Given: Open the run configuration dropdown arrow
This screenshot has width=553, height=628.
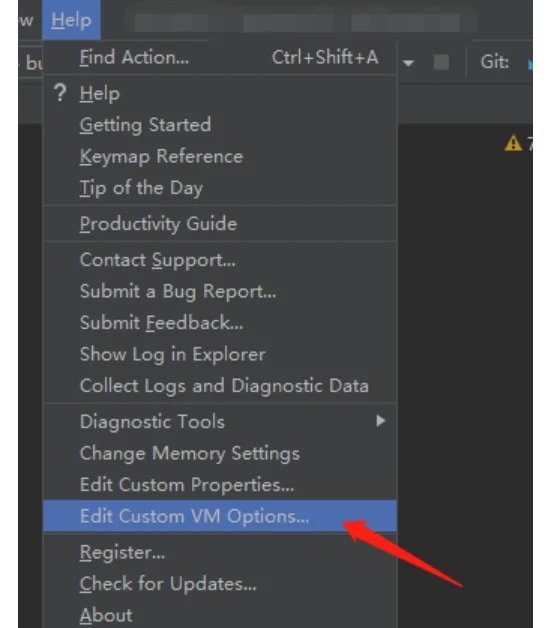Looking at the screenshot, I should click(x=408, y=63).
